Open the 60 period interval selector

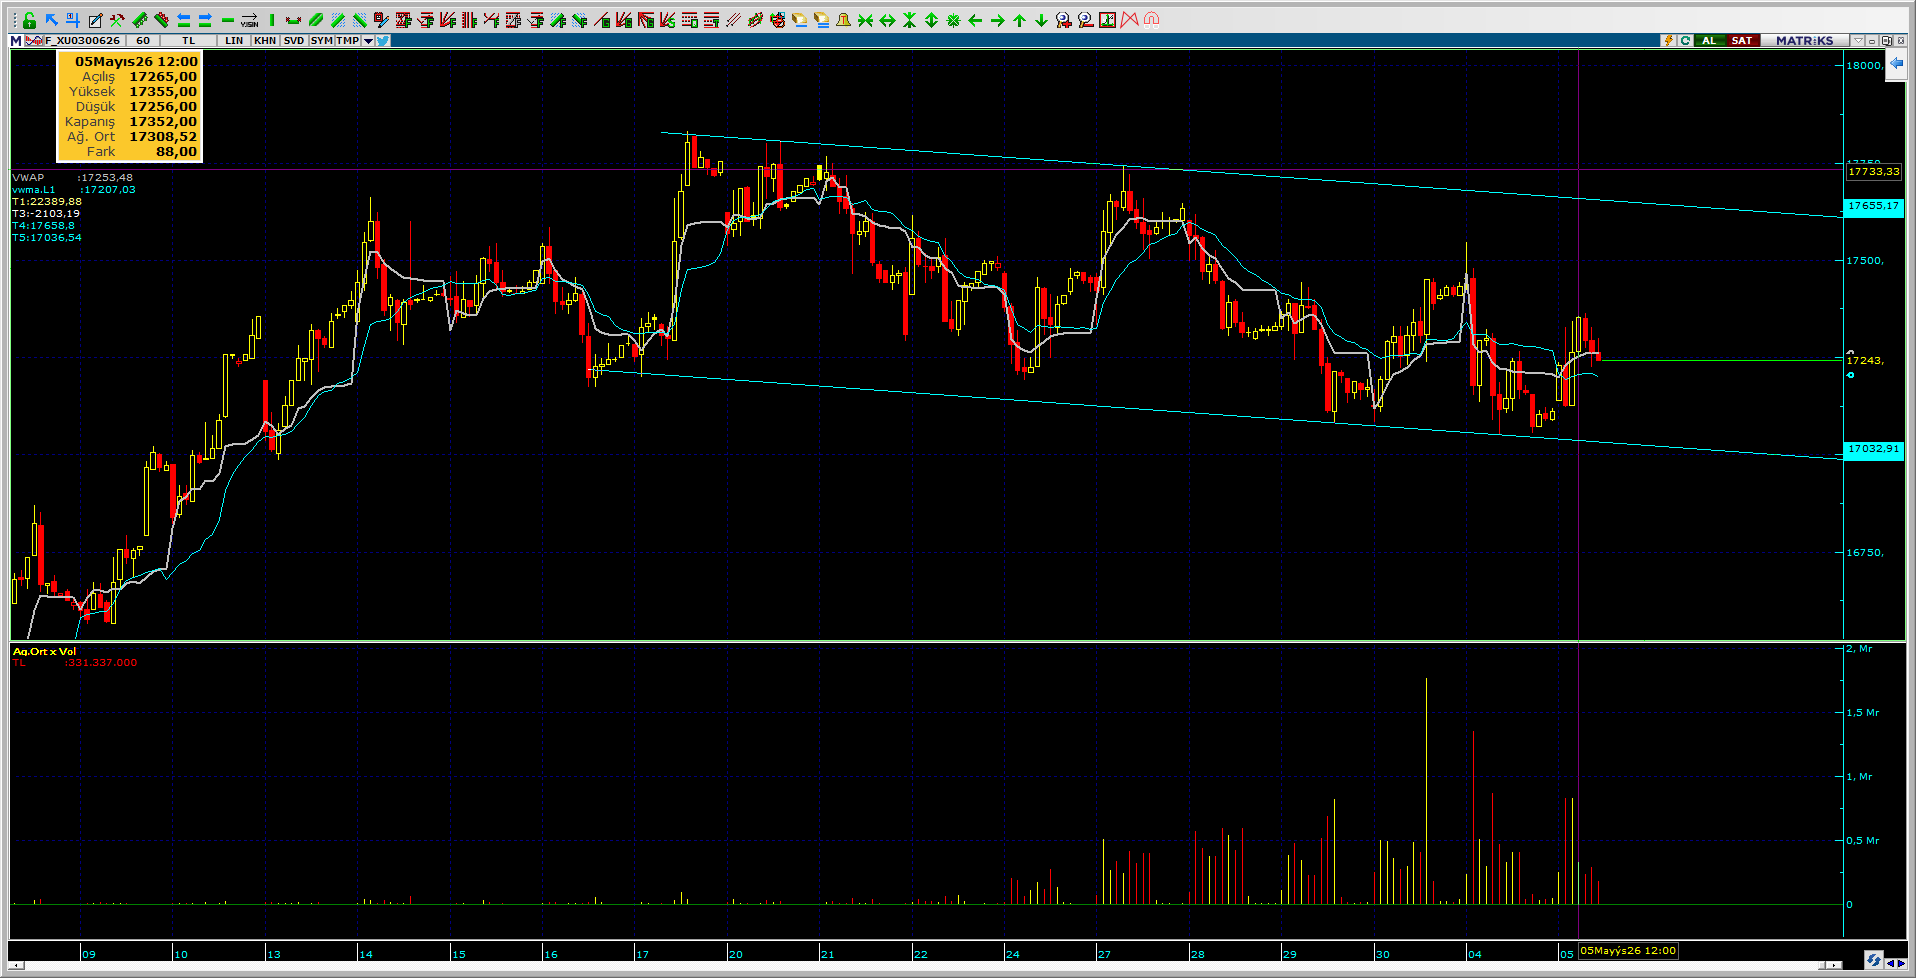pos(143,41)
